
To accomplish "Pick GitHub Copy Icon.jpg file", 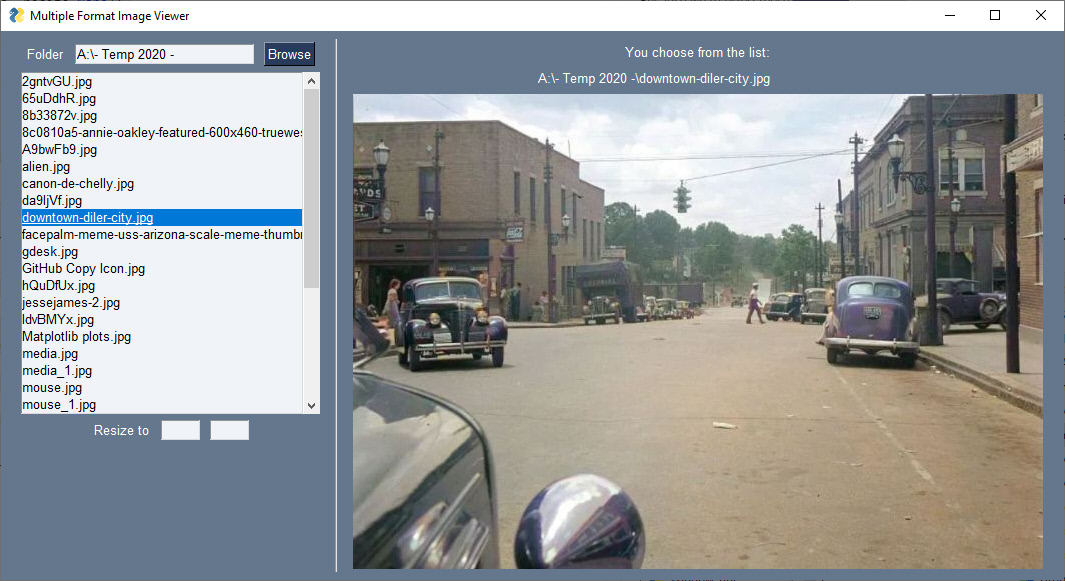I will pyautogui.click(x=84, y=268).
